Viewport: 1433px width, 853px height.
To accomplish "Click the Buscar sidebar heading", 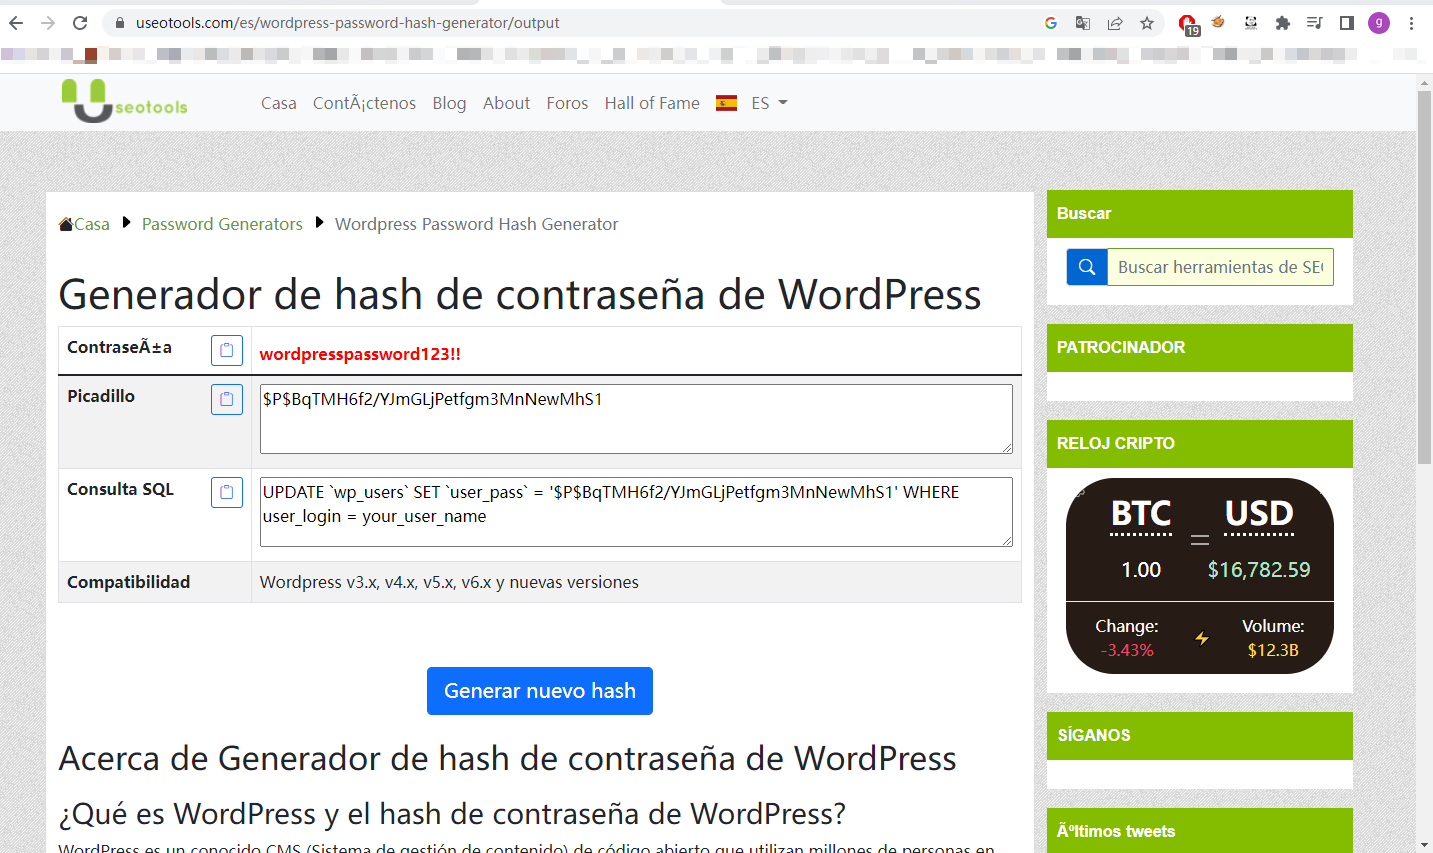I will pyautogui.click(x=1084, y=213).
